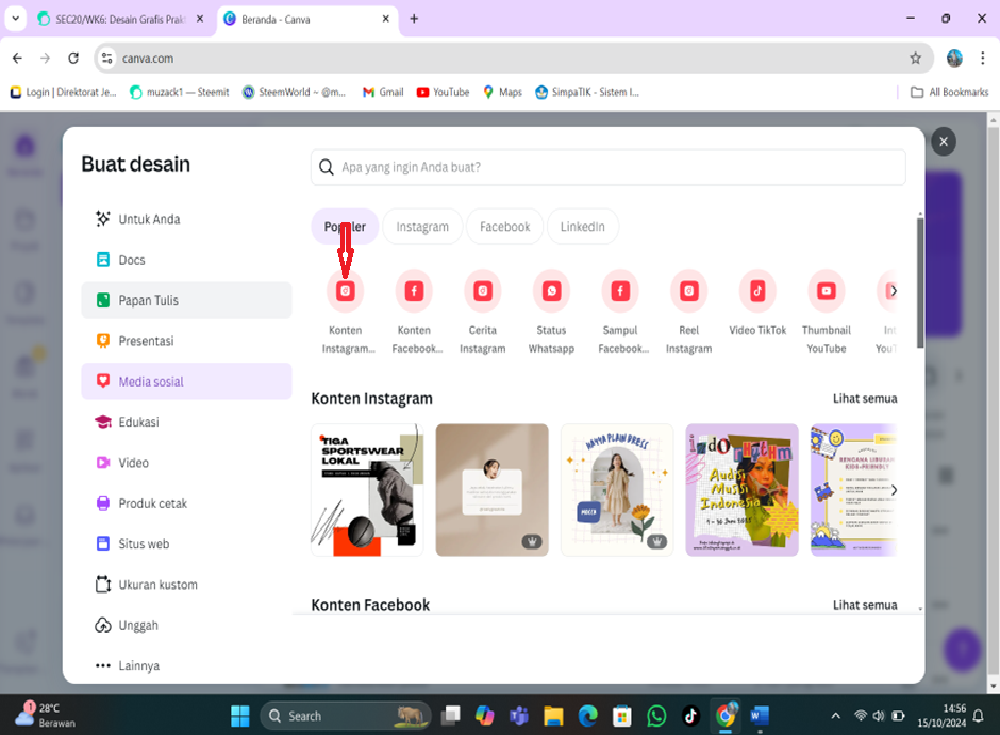Open Untuk Anda category
Screen dimensions: 1000x735
(x=187, y=219)
